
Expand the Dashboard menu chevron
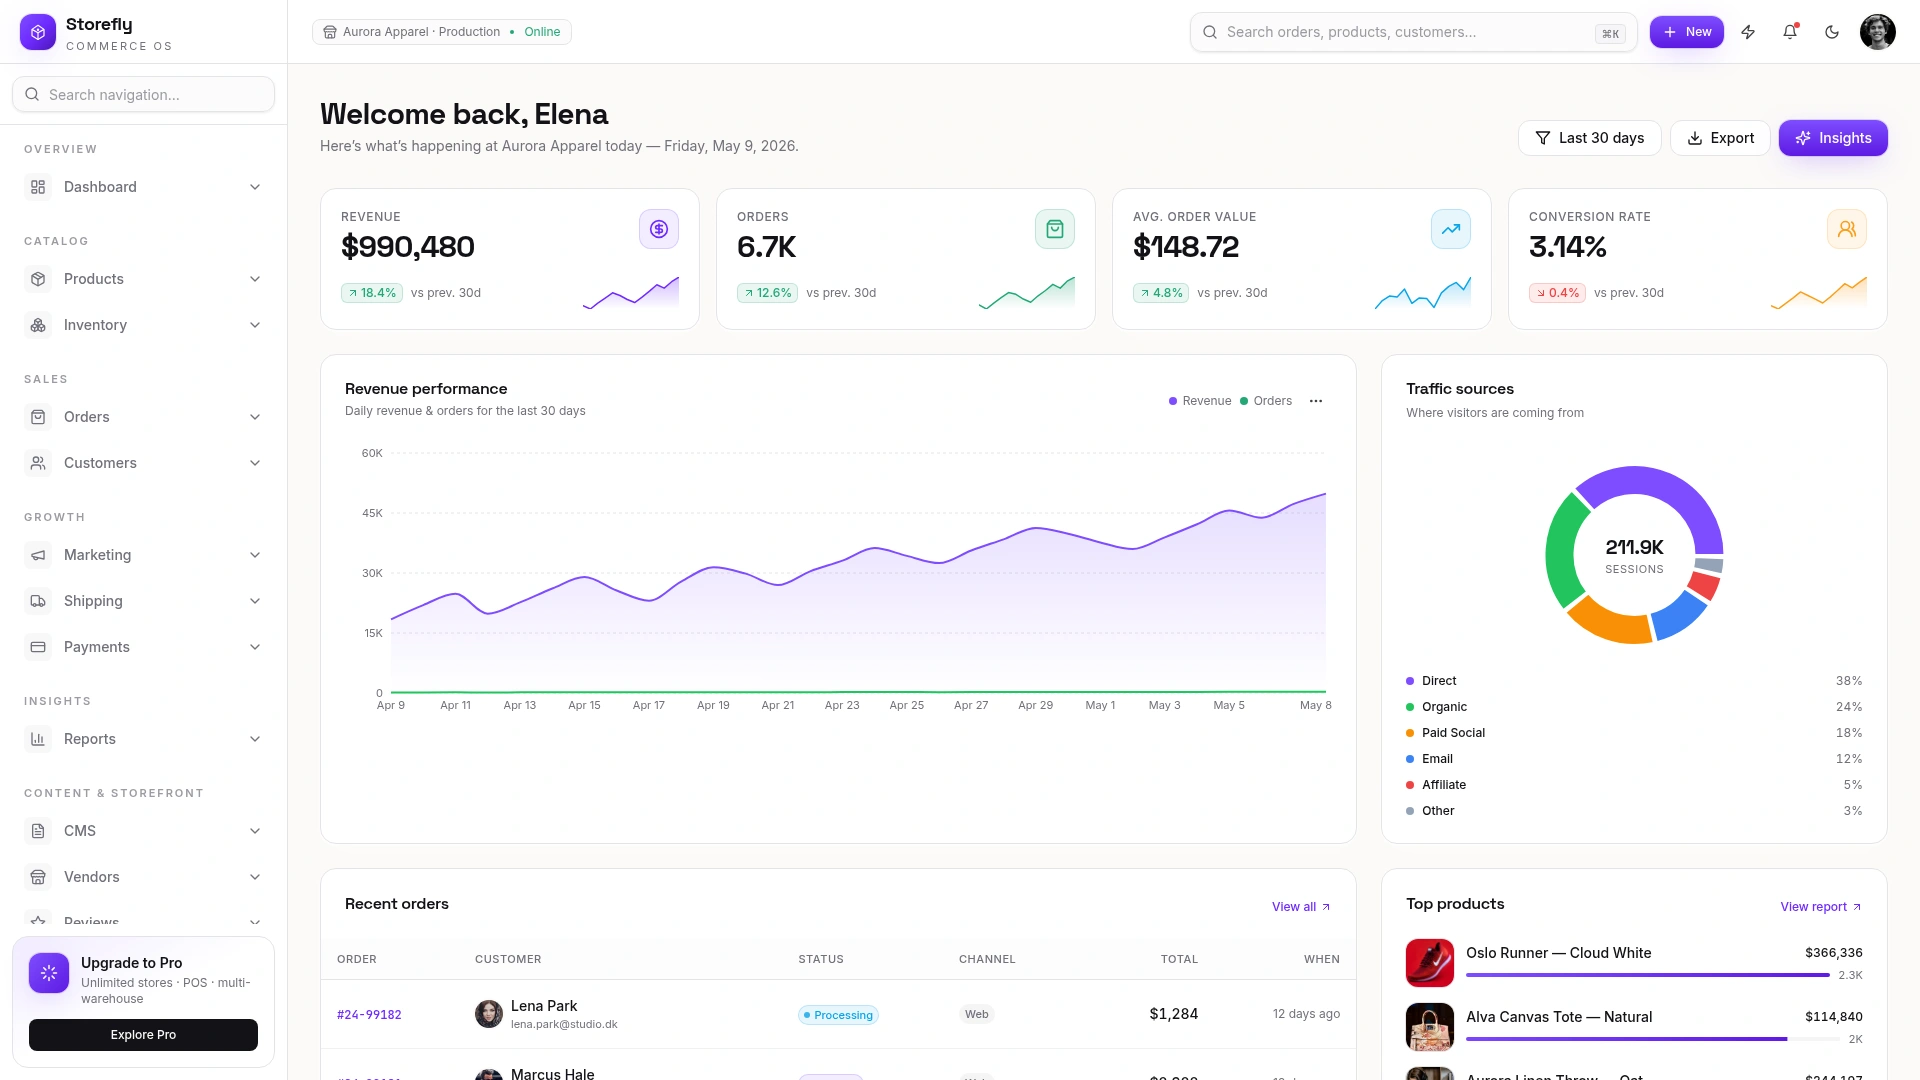point(255,187)
